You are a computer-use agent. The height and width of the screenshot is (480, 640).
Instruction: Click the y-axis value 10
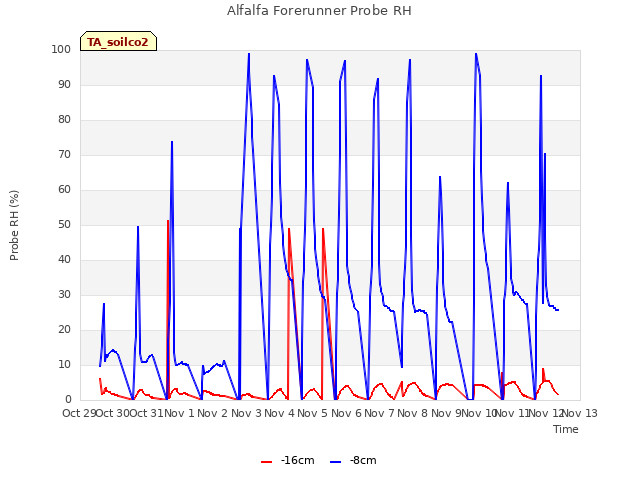tap(64, 364)
